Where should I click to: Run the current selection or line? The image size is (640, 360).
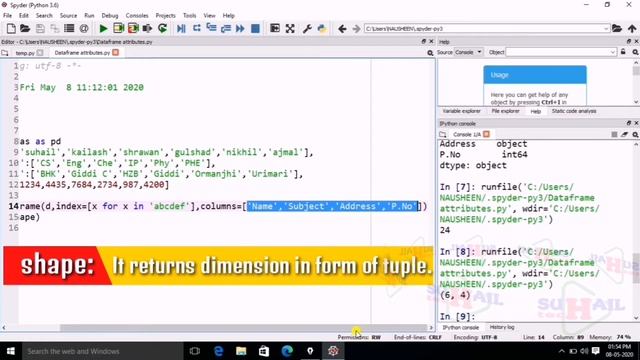[147, 29]
